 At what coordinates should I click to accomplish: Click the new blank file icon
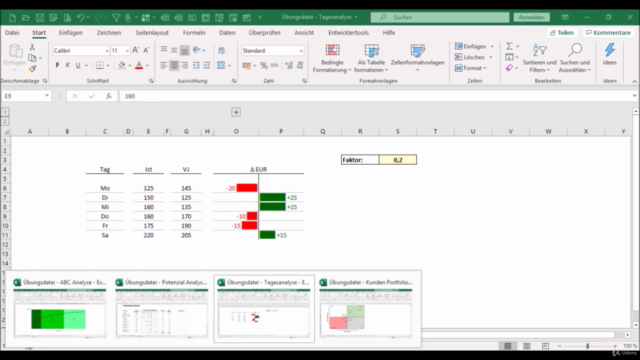tap(12, 18)
